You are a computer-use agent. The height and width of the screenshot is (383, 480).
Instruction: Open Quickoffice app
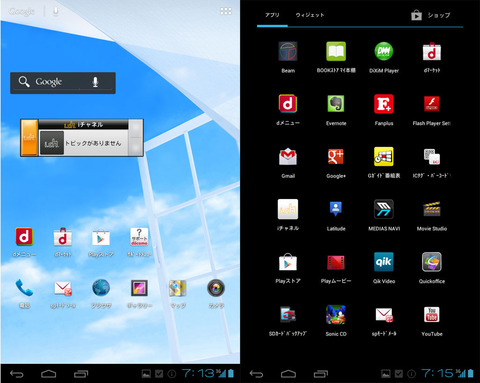[432, 262]
